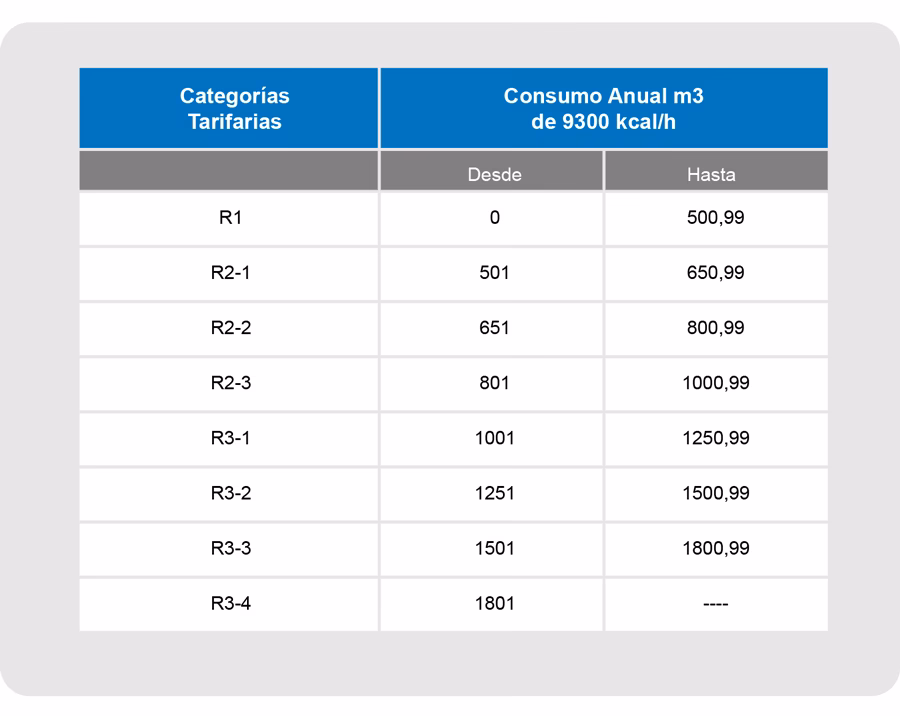Click the R3-3 category cell

[230, 548]
